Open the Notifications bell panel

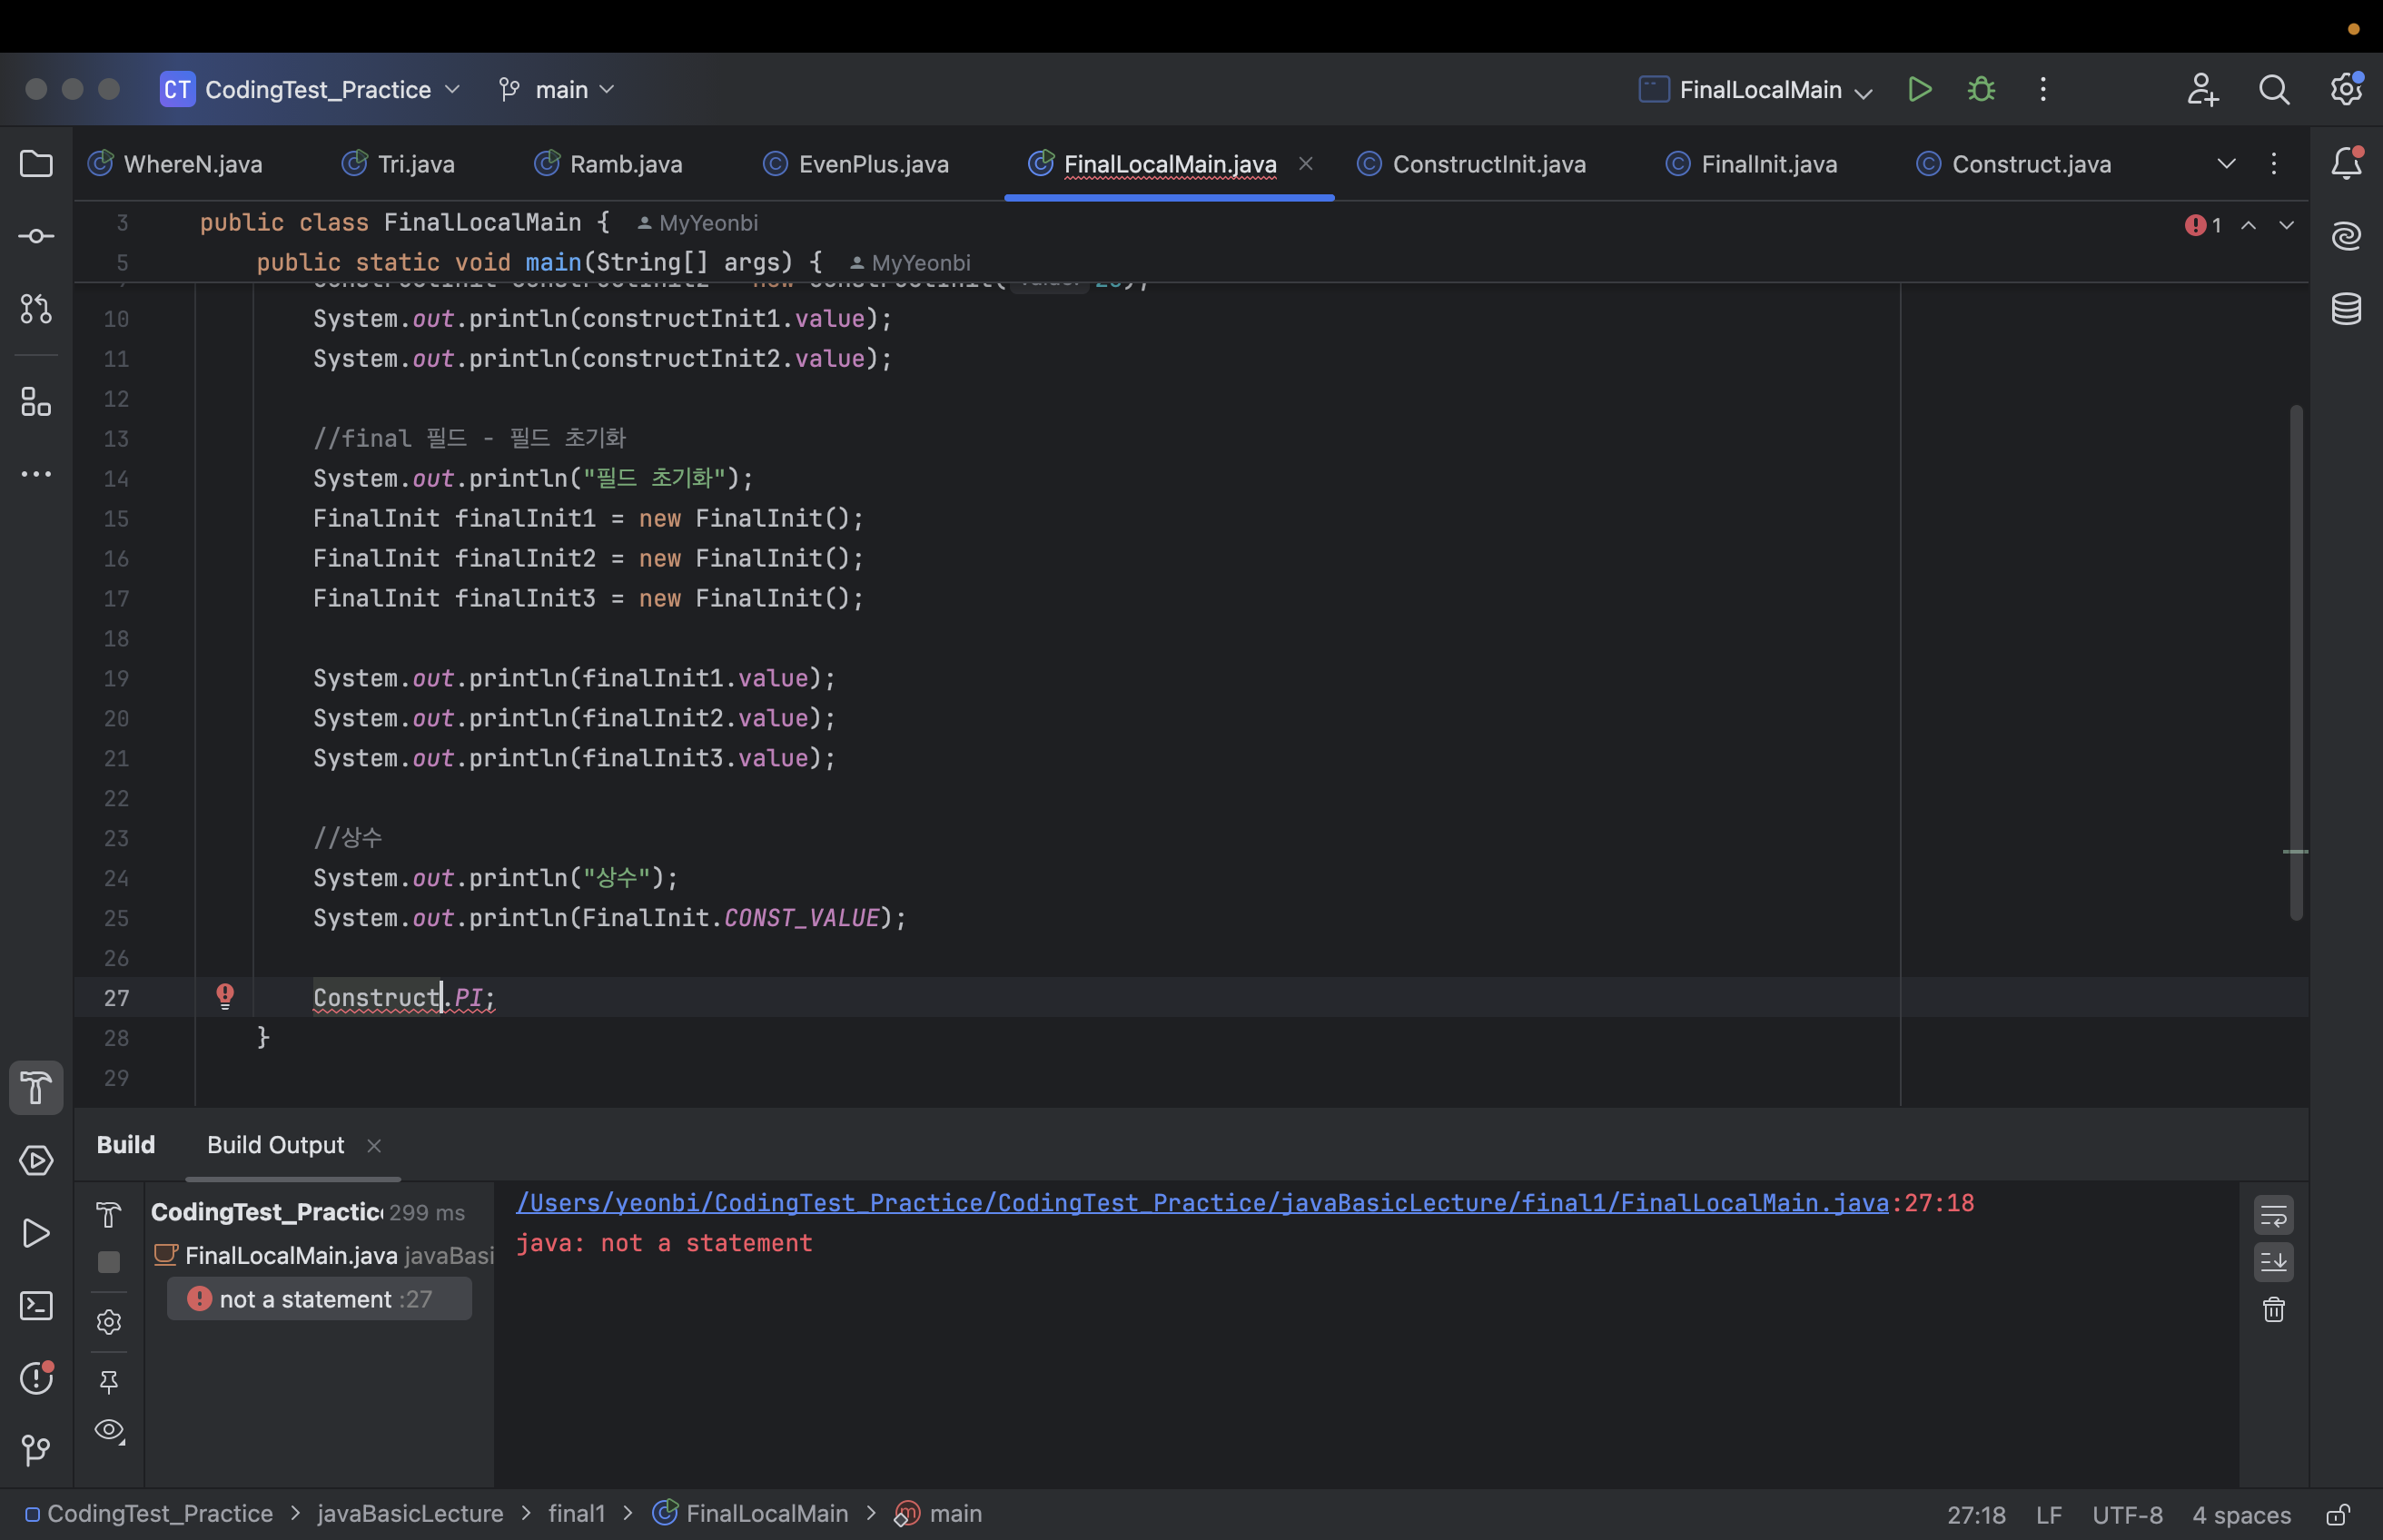[x=2346, y=163]
